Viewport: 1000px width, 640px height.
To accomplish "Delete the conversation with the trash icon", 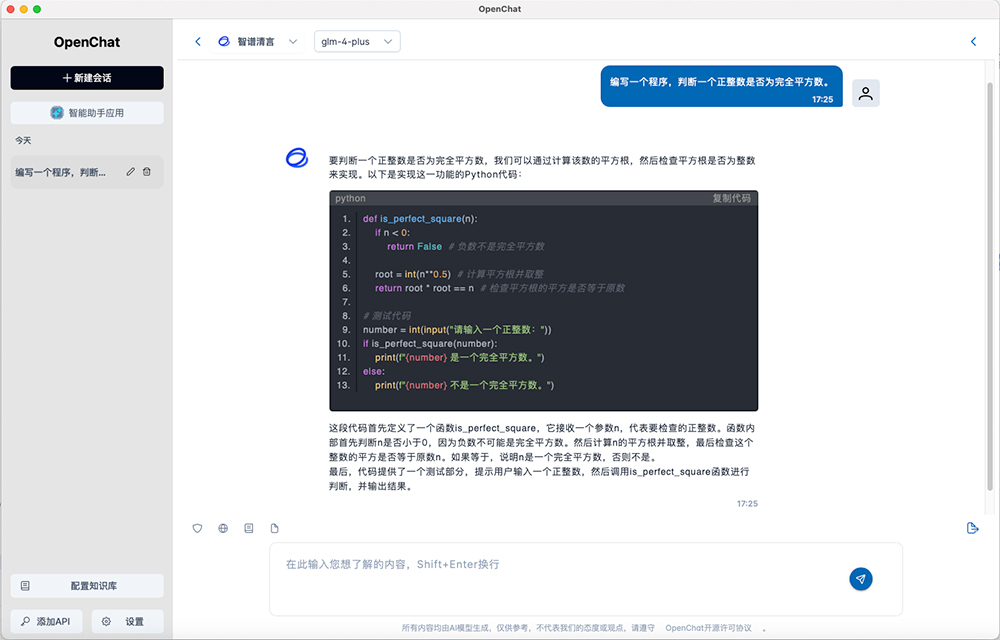I will click(x=147, y=172).
